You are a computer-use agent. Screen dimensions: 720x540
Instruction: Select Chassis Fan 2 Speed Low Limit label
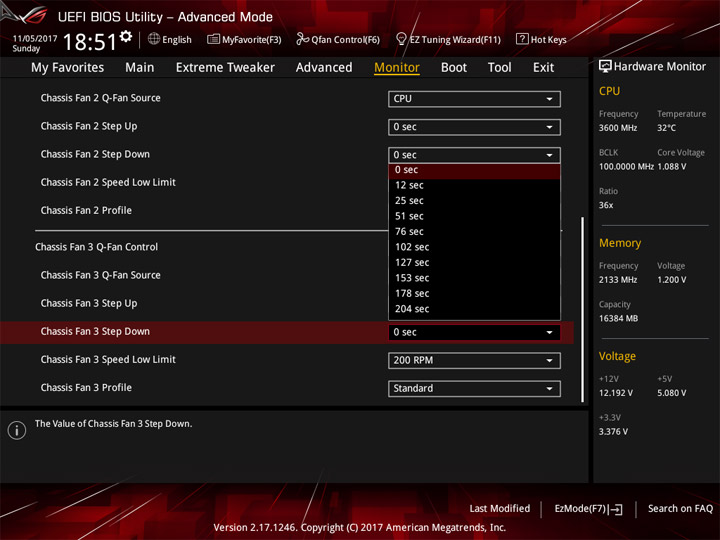pos(108,182)
